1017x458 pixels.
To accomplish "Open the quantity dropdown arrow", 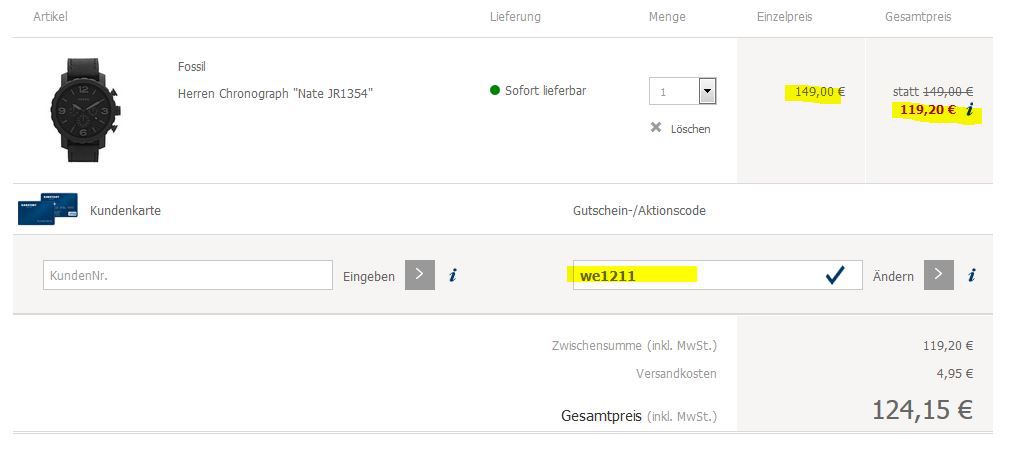I will (707, 92).
